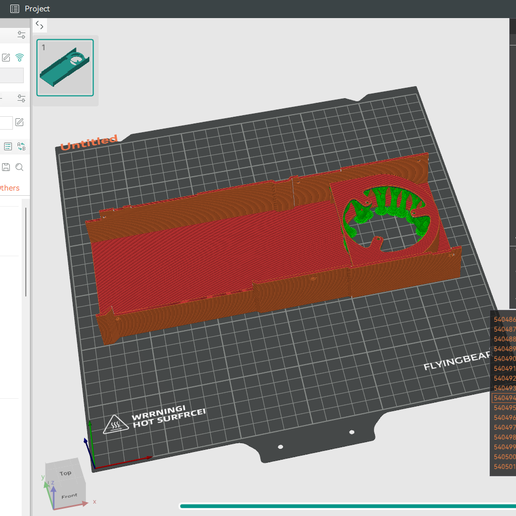Open printer section settings sliders icon
The width and height of the screenshot is (516, 516).
(21, 35)
